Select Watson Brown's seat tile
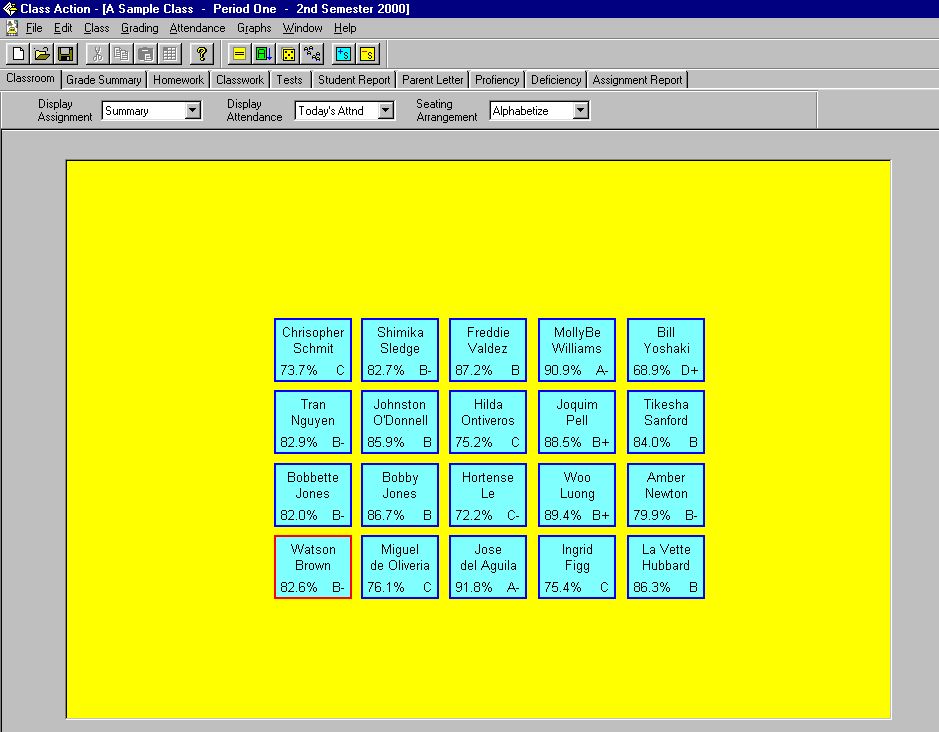Viewport: 939px width, 732px height. coord(313,567)
